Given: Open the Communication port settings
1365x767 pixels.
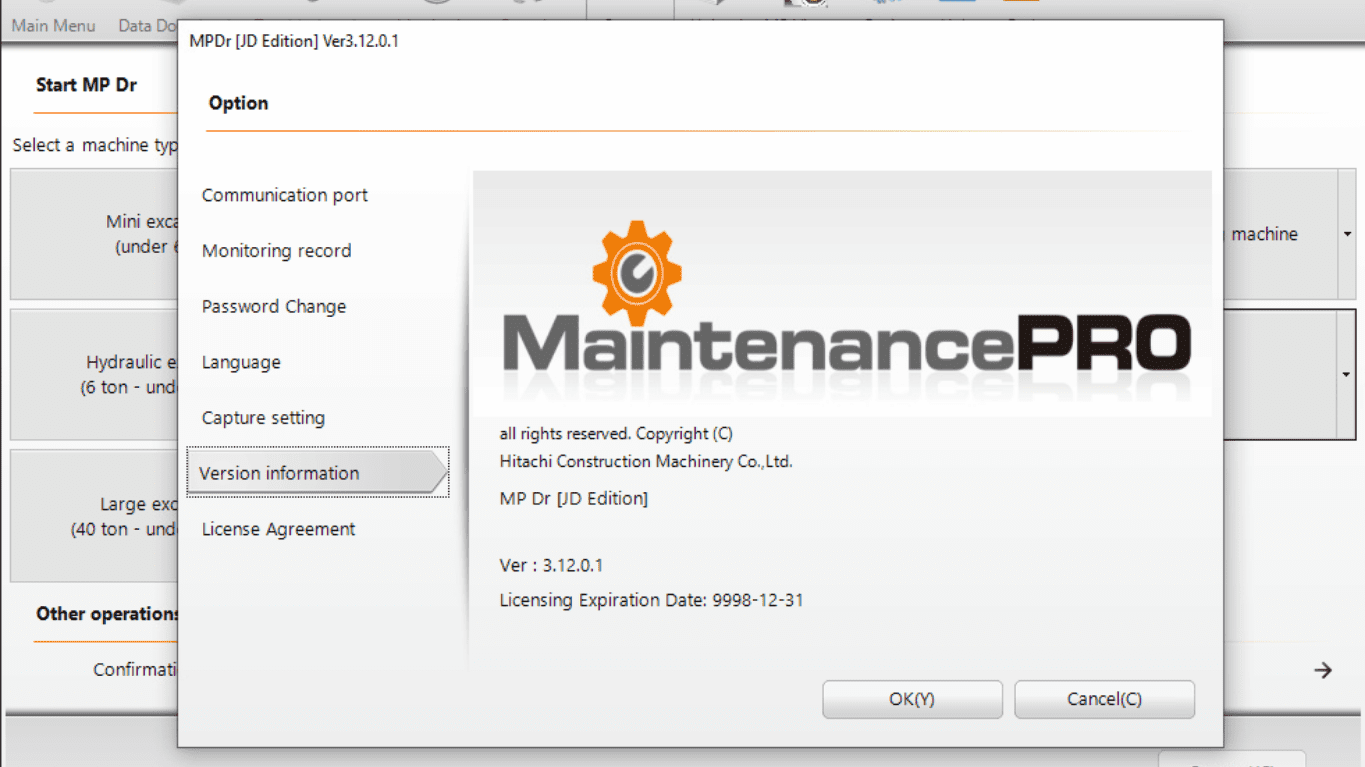Looking at the screenshot, I should (285, 195).
